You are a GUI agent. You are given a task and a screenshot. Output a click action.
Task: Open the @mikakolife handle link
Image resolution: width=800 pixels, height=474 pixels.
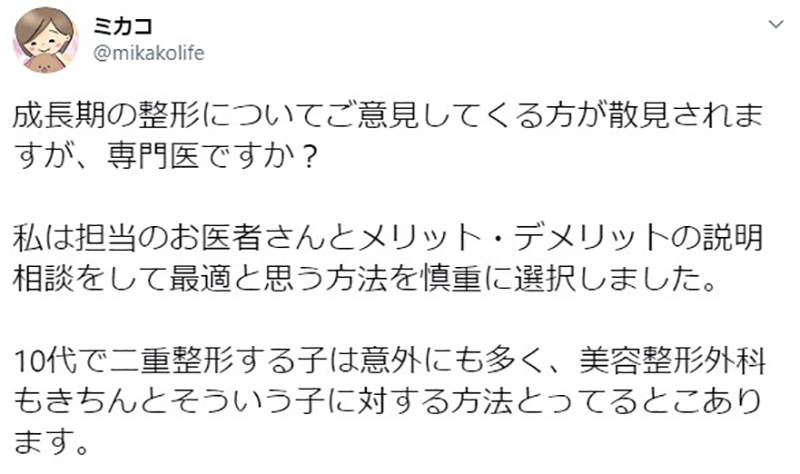click(148, 53)
